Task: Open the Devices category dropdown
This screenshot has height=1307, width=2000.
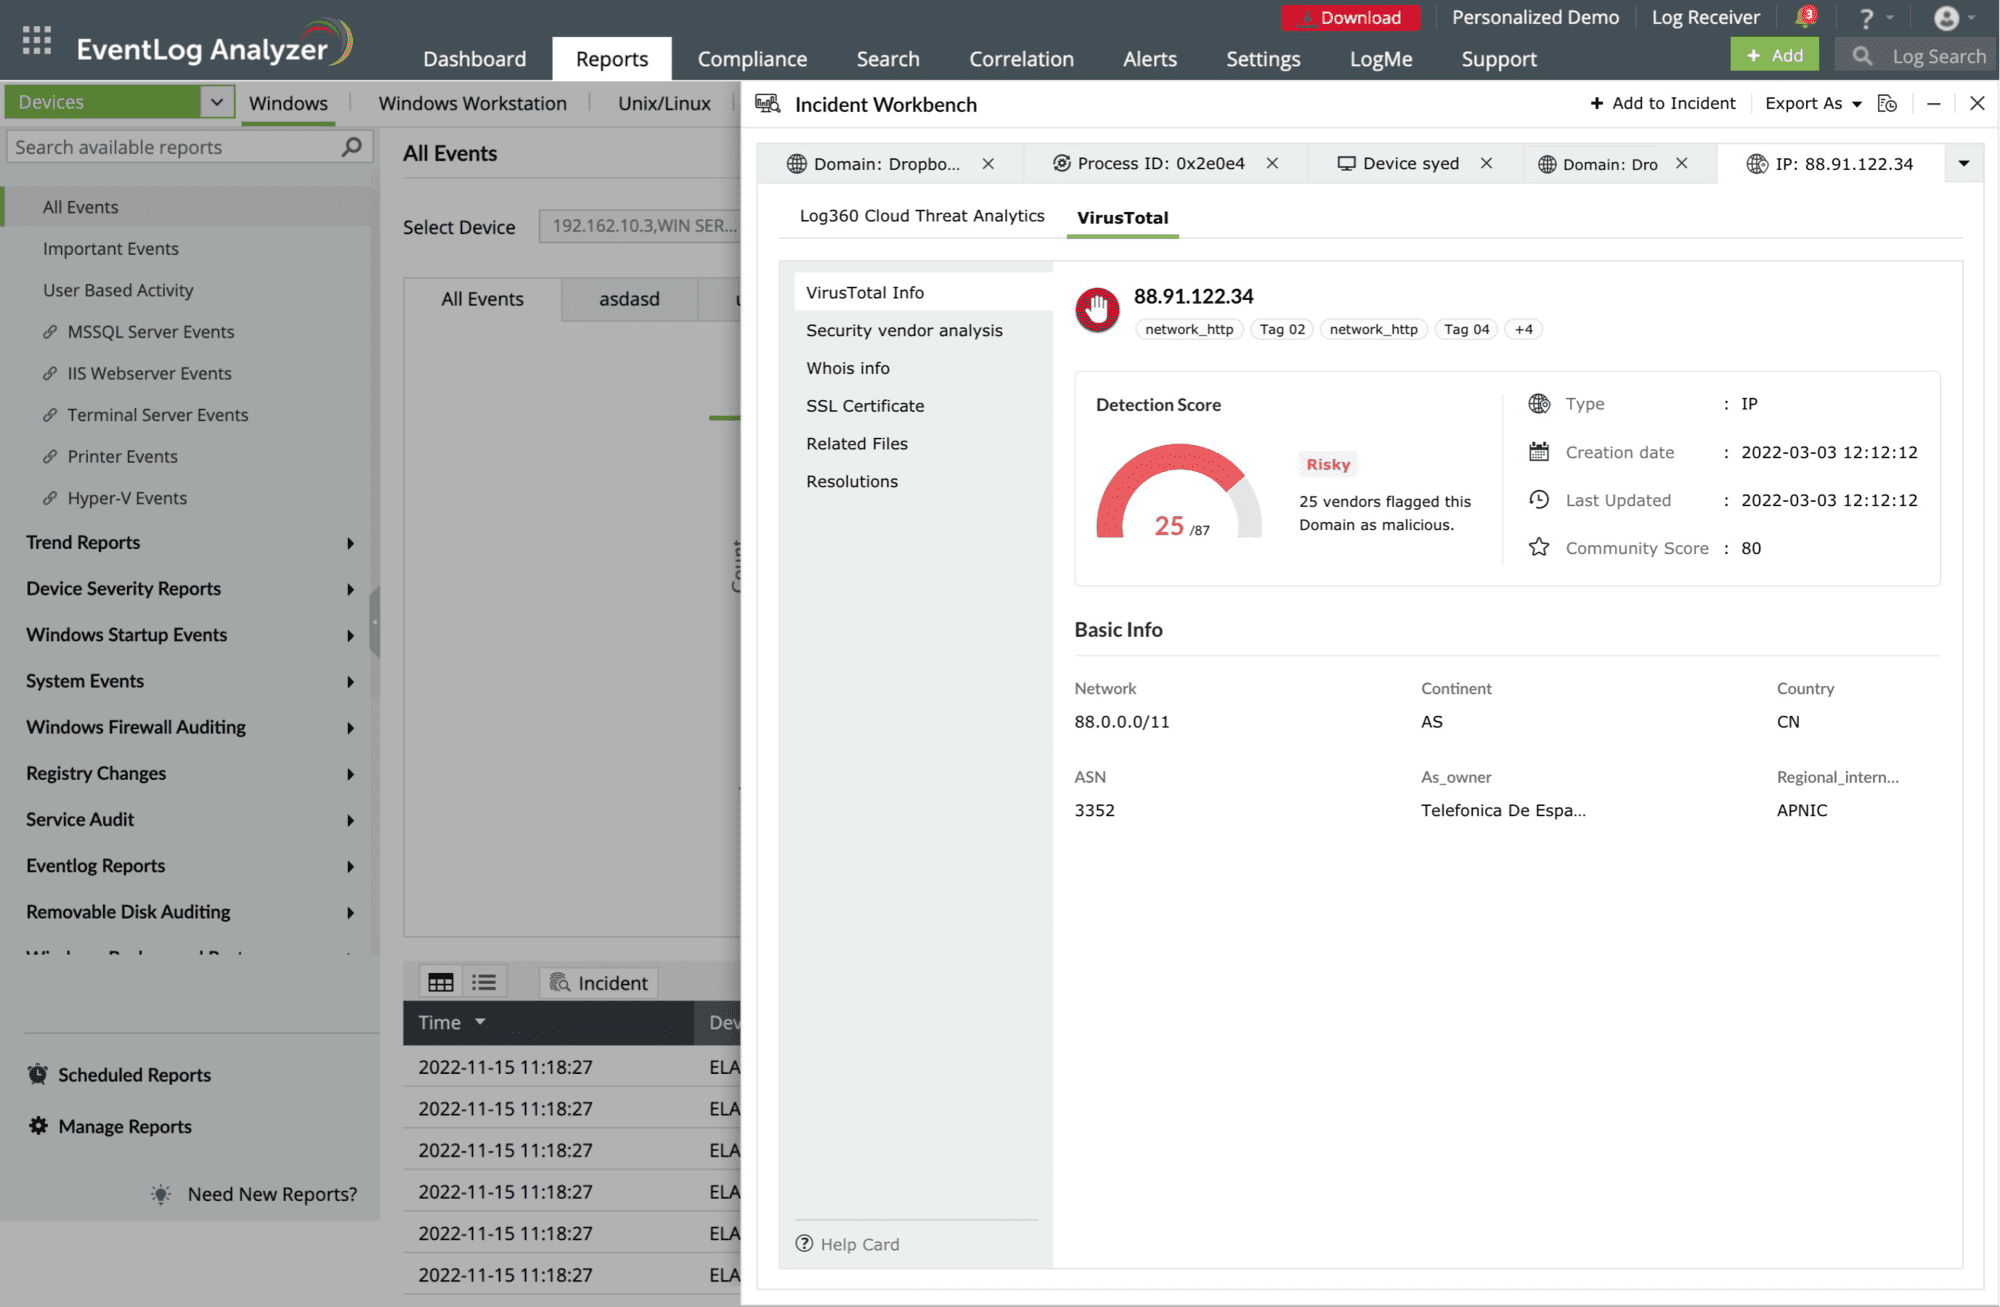Action: tap(217, 101)
